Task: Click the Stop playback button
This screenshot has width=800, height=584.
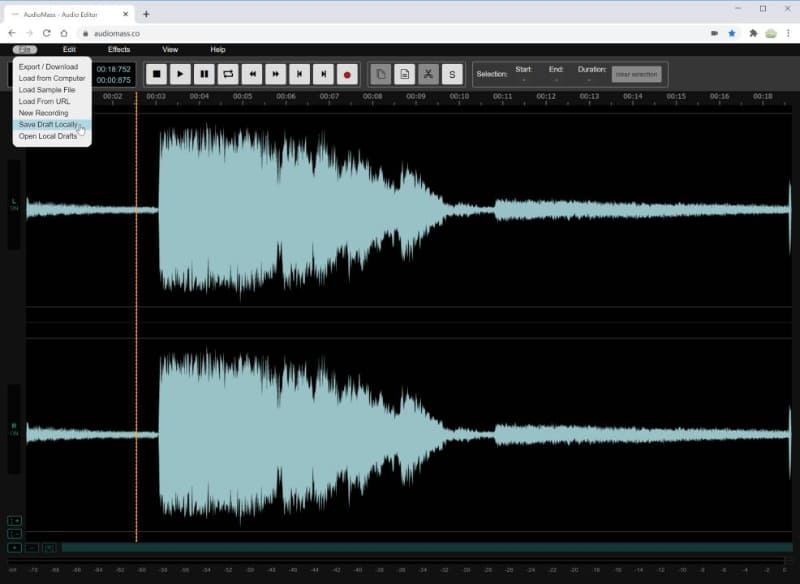Action: [157, 74]
